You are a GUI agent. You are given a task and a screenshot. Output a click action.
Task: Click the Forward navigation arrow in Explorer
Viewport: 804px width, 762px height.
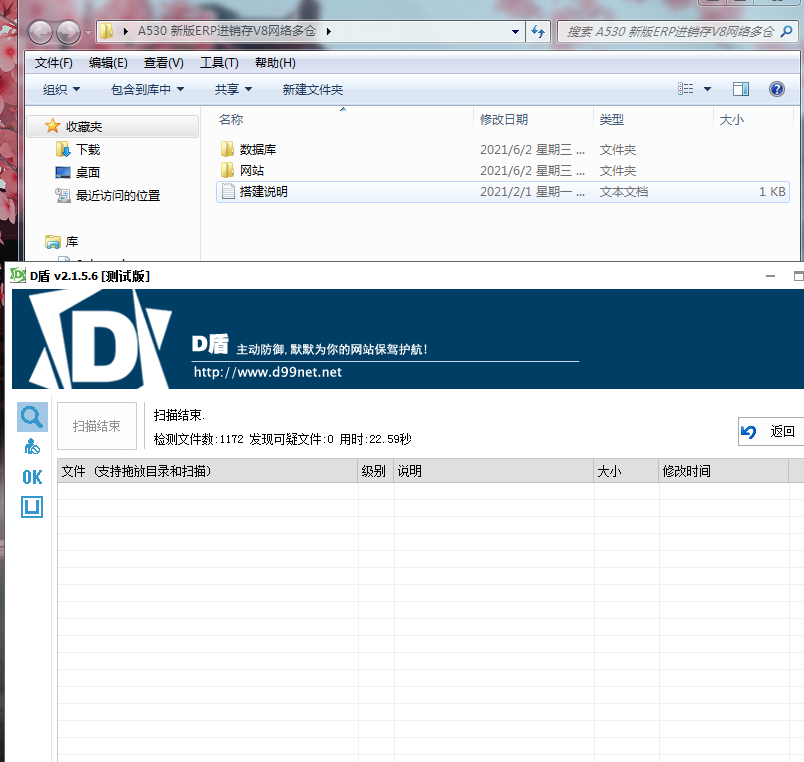[x=66, y=31]
